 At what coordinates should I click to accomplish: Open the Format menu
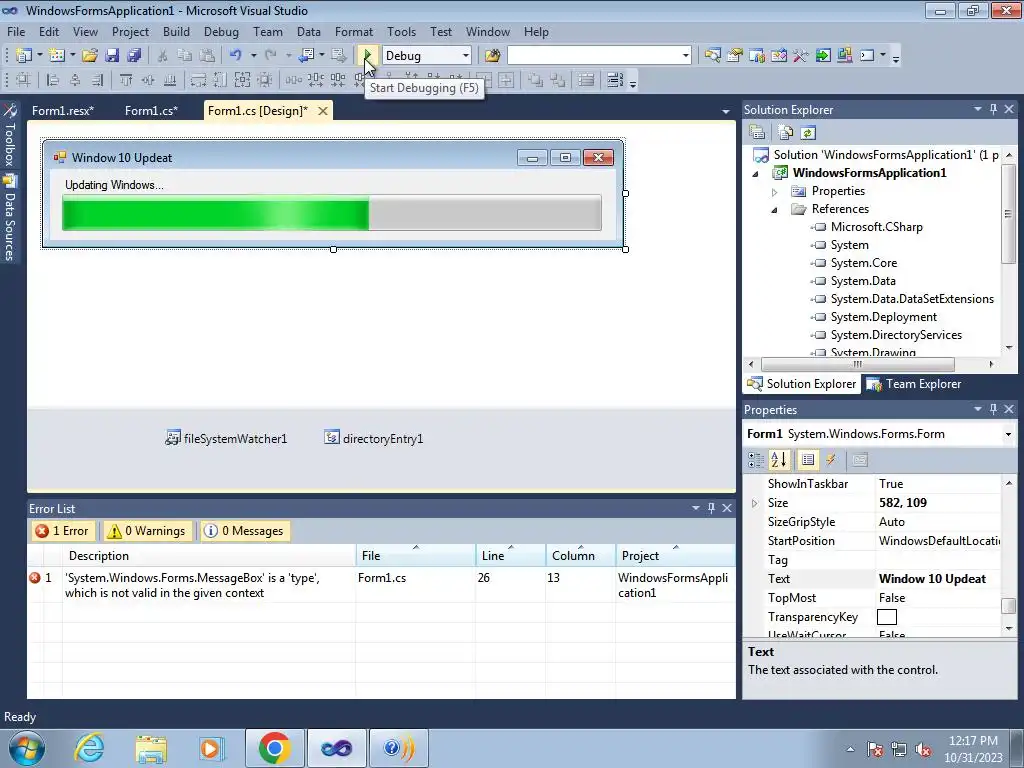click(354, 31)
